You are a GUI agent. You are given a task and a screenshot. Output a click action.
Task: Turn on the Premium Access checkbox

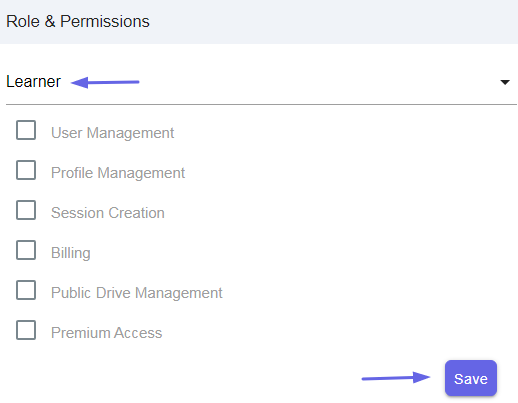coord(26,330)
